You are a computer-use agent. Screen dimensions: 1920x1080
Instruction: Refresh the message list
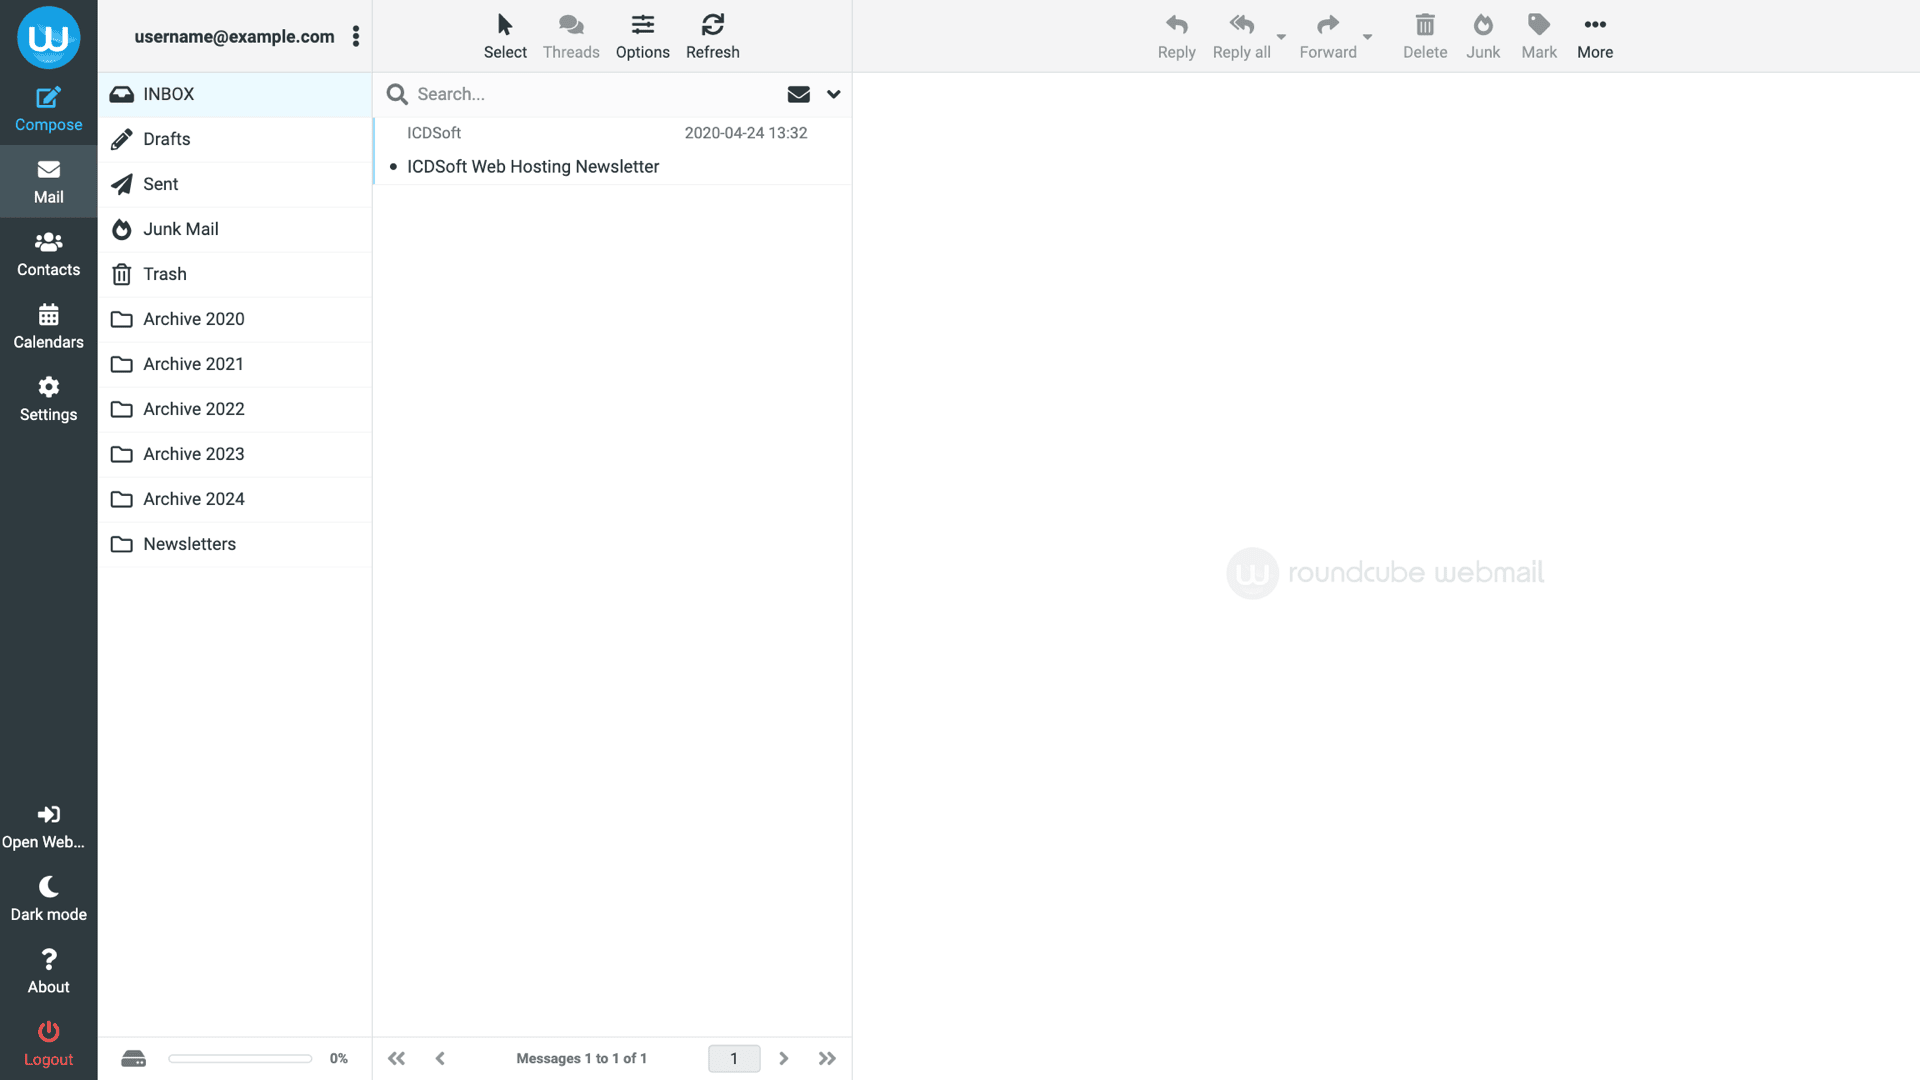point(712,36)
